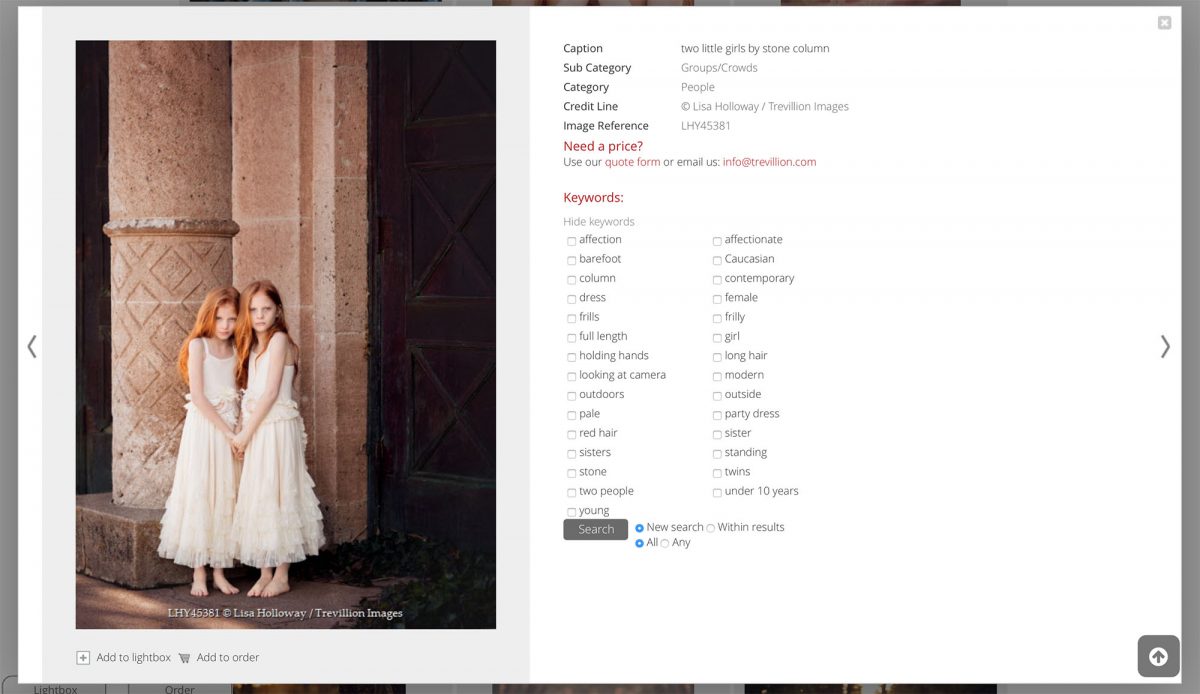Go to previous image with left arrow
Viewport: 1200px width, 694px height.
(32, 346)
